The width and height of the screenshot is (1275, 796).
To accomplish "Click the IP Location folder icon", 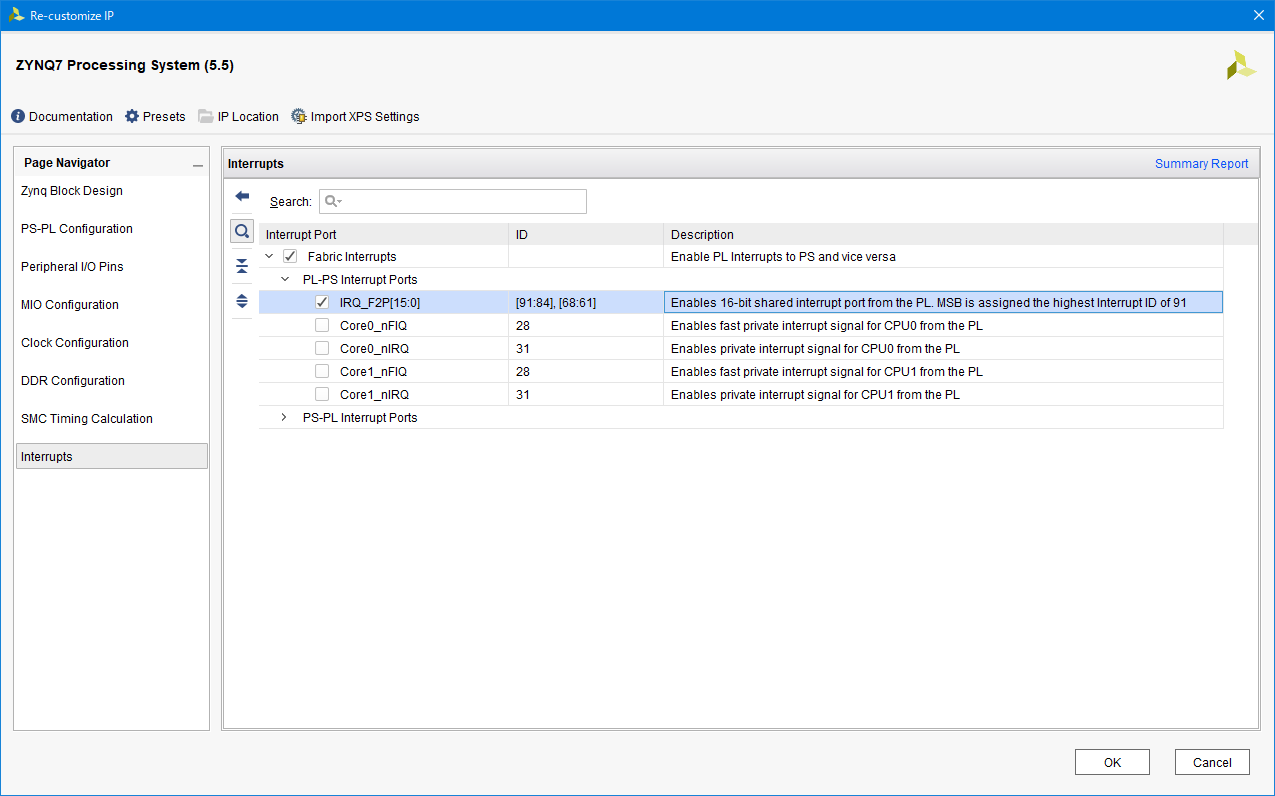I will point(206,117).
